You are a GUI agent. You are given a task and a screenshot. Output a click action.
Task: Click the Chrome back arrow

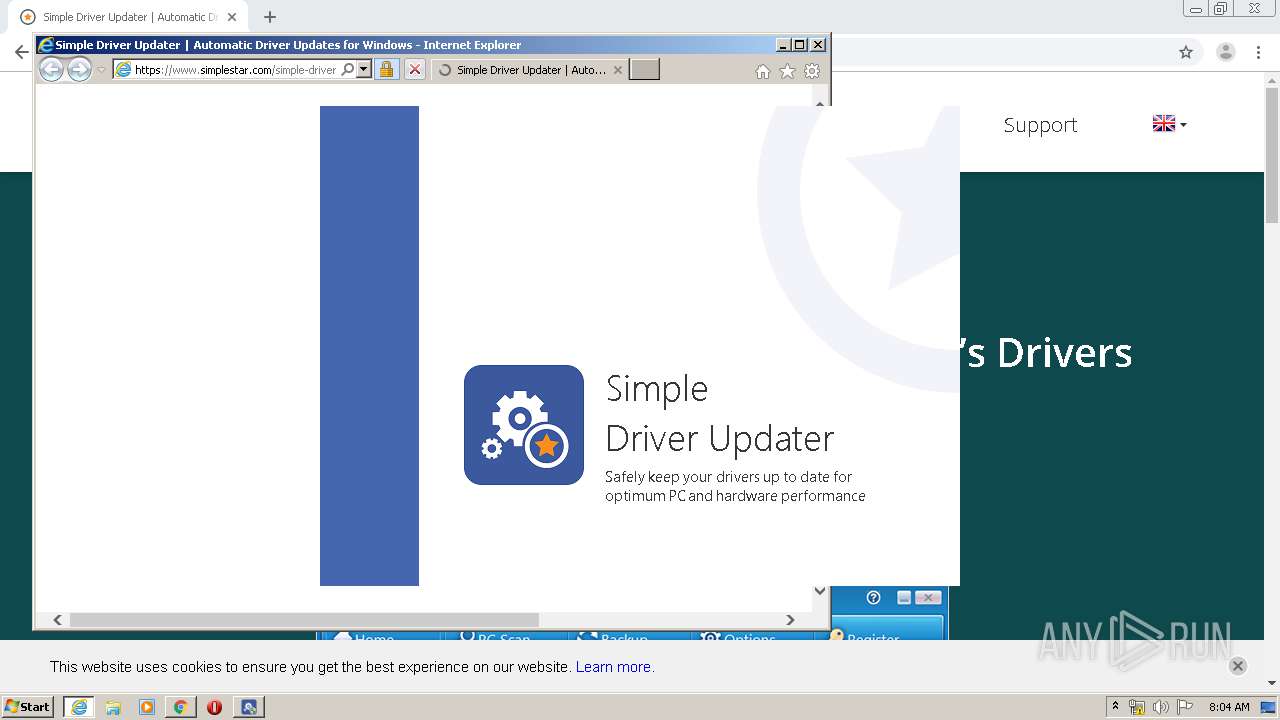coord(21,52)
